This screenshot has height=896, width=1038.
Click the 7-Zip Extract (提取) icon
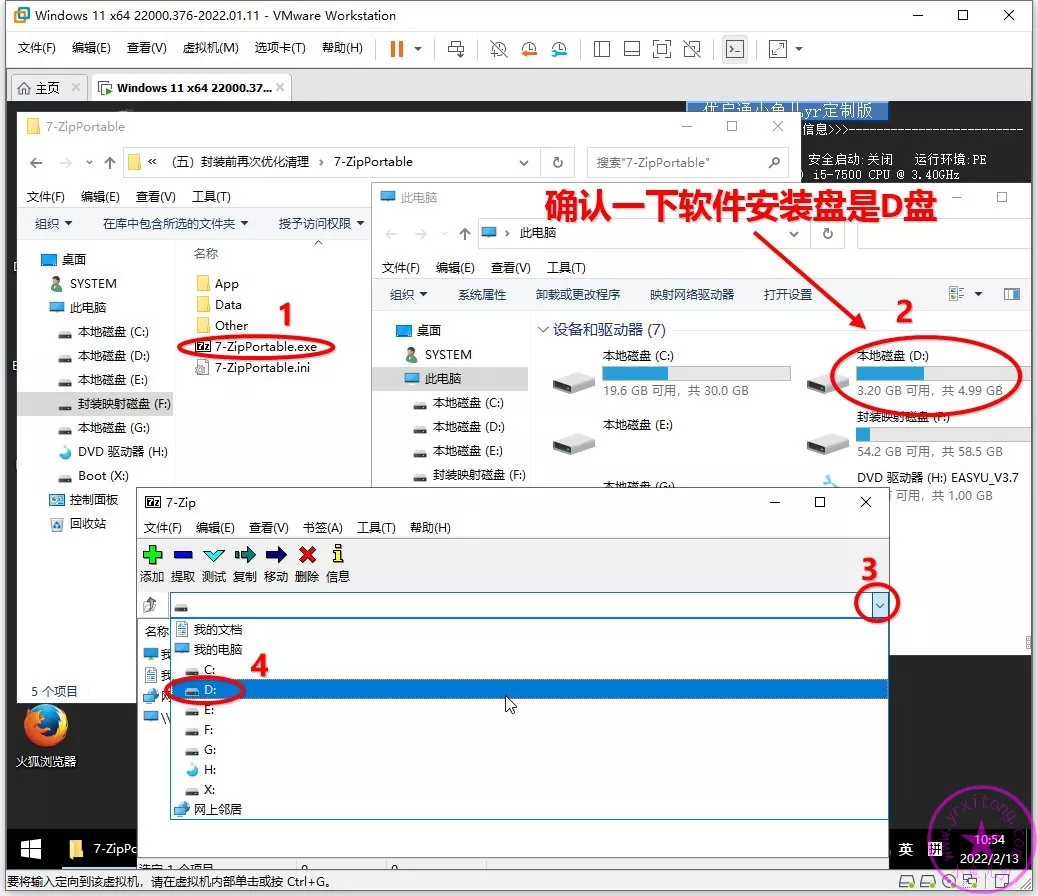(183, 556)
